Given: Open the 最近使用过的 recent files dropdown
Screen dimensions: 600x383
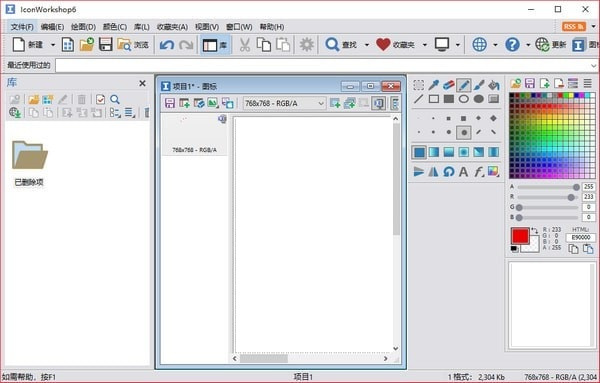Looking at the screenshot, I should point(593,65).
